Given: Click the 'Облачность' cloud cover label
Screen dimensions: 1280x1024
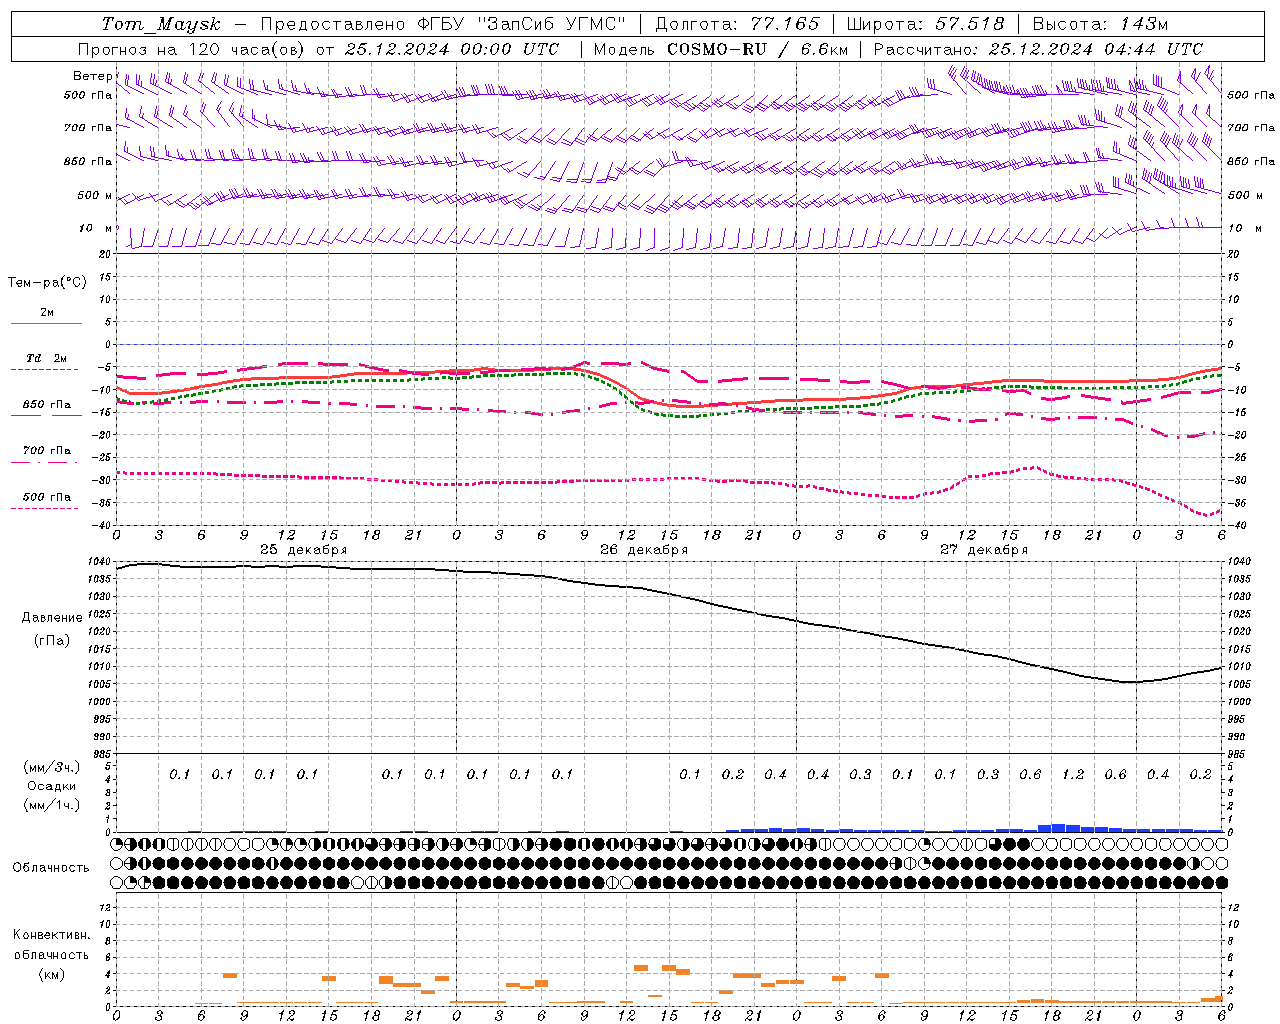Looking at the screenshot, I should point(51,867).
